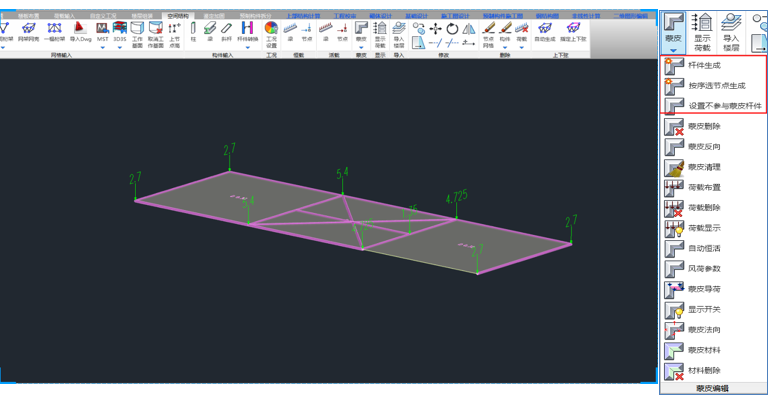This screenshot has width=773, height=410.
Task: Click the 构件 delete eraser icon
Action: 505,29
